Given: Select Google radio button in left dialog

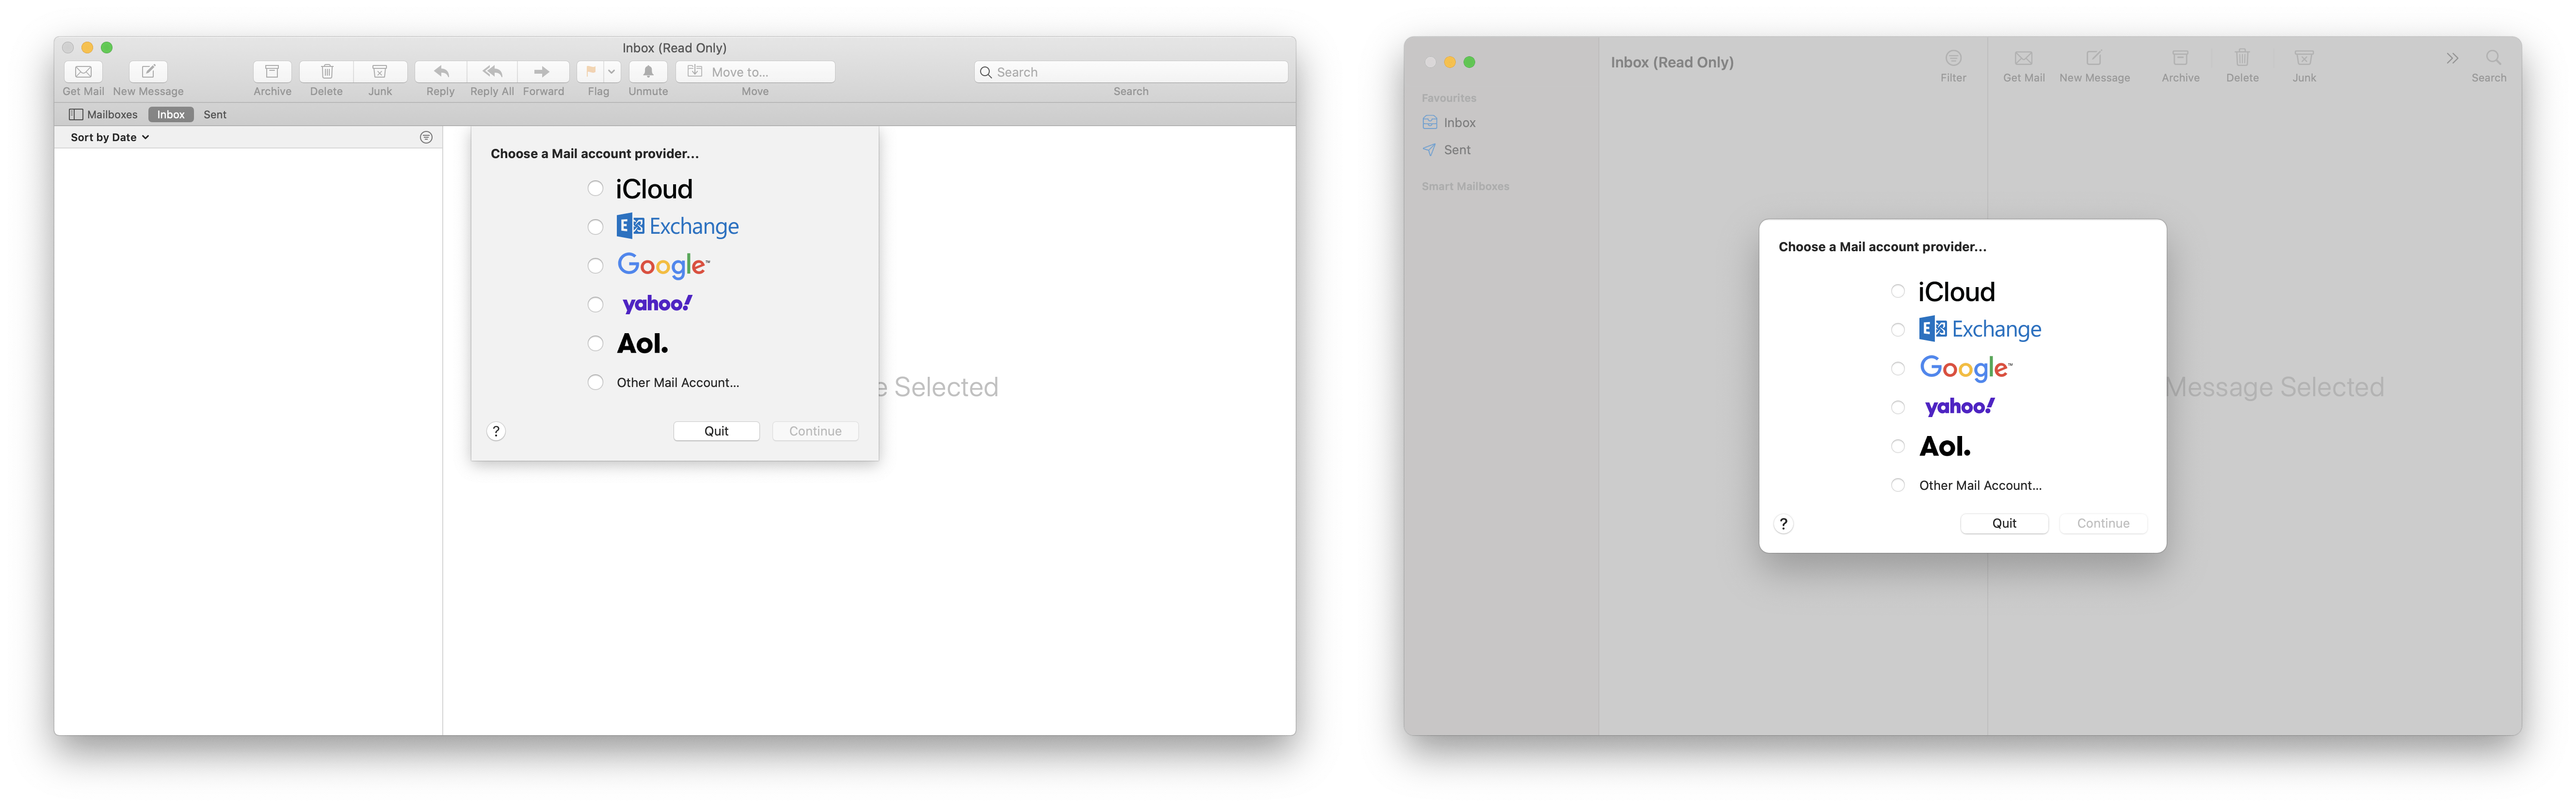Looking at the screenshot, I should pyautogui.click(x=595, y=266).
